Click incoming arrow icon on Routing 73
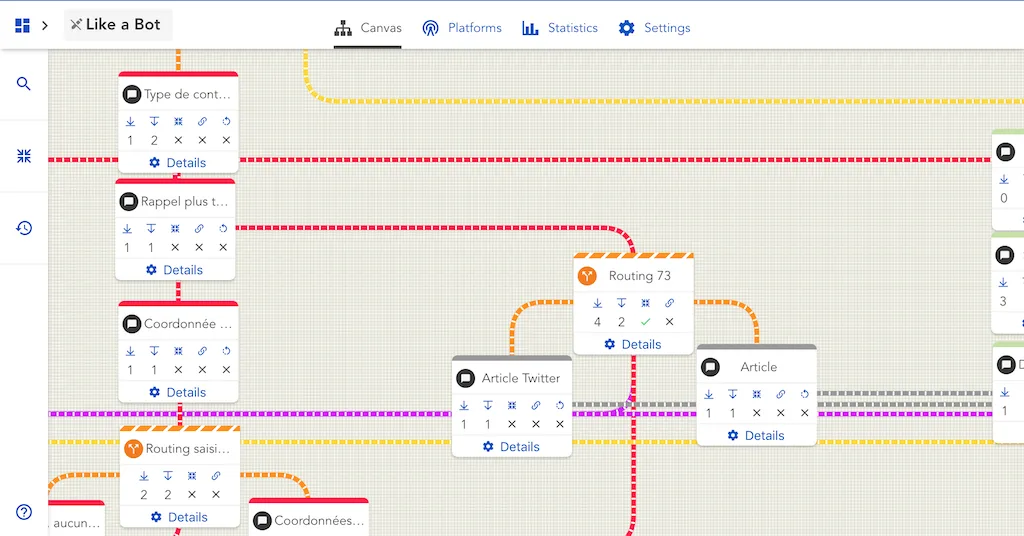This screenshot has width=1024, height=536. 597,303
